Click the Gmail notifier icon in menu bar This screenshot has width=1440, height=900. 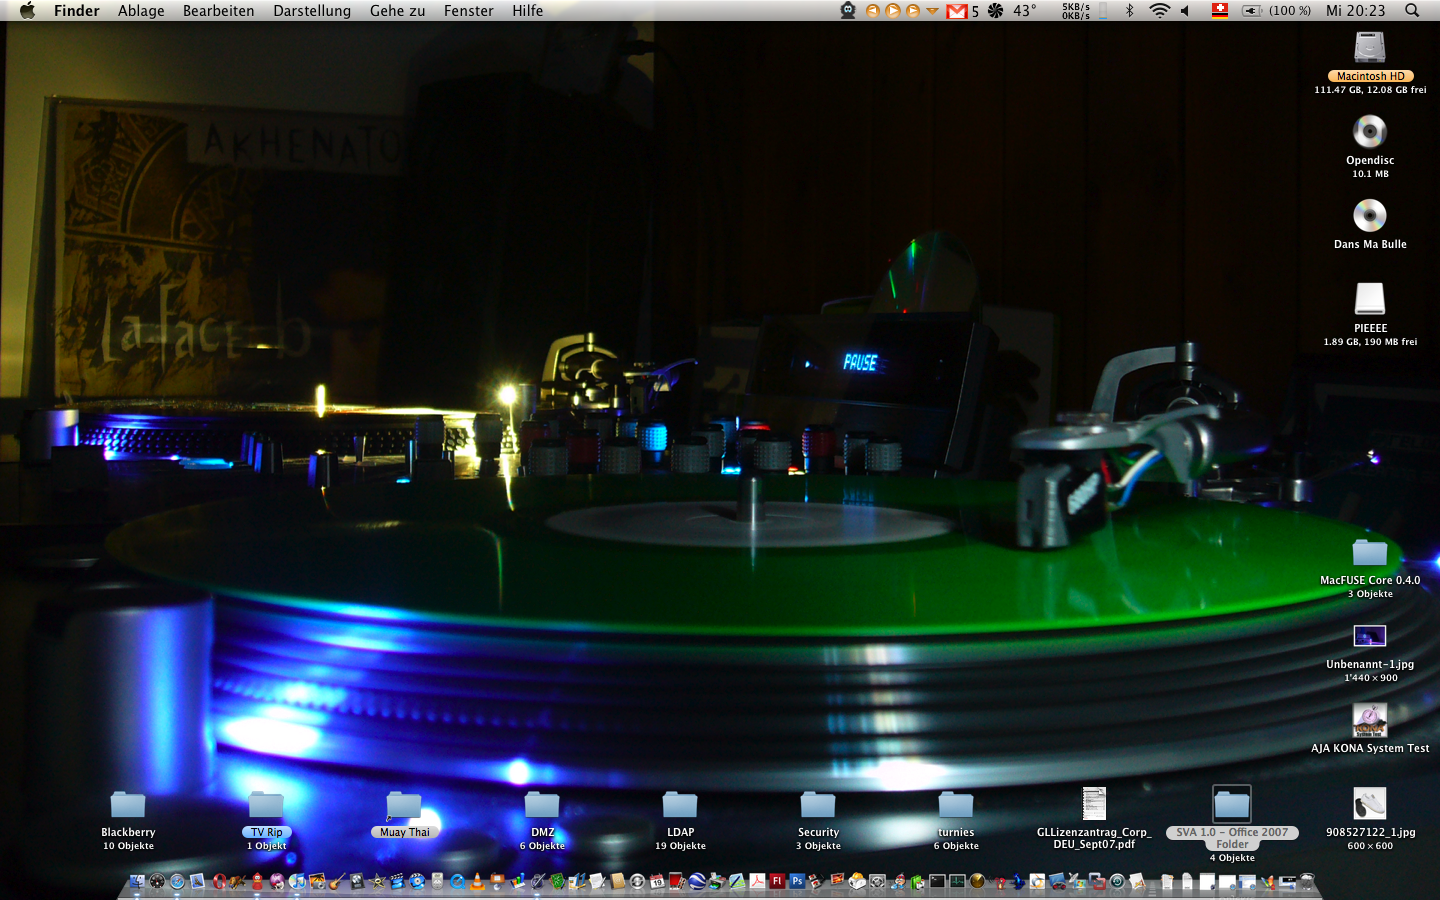957,11
